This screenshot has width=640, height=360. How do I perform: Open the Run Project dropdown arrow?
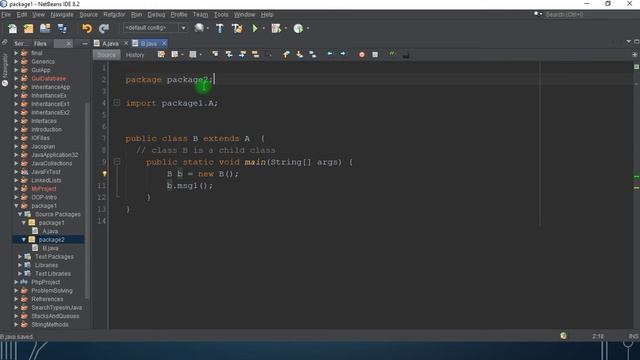point(264,28)
